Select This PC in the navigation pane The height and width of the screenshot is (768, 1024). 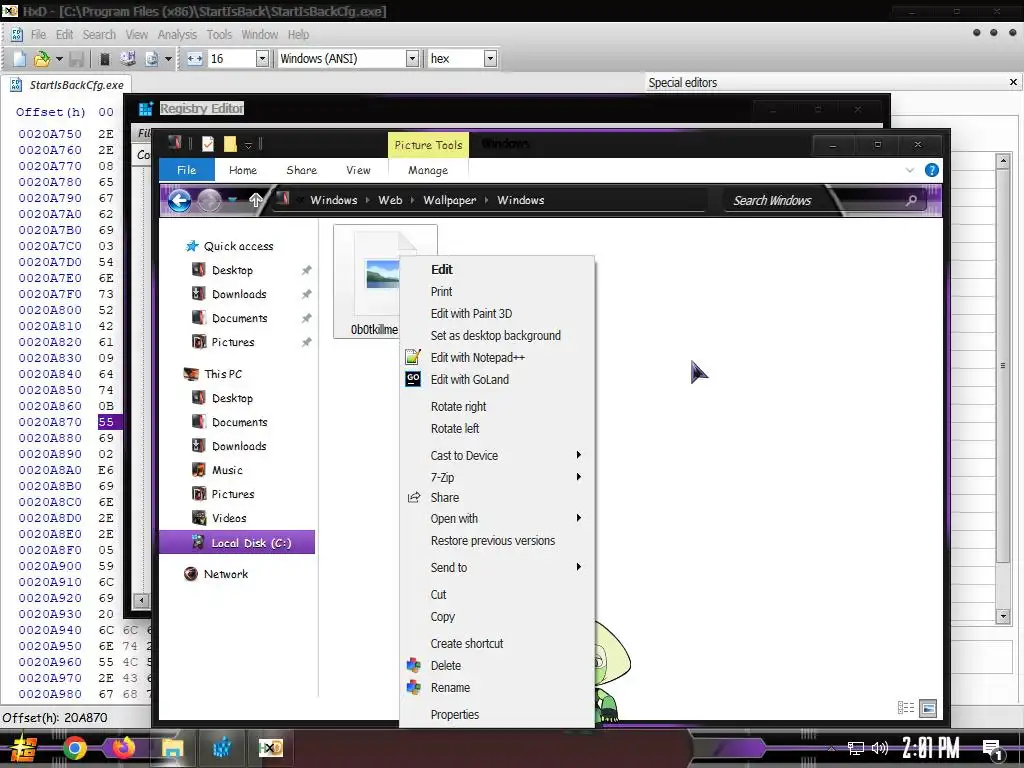pyautogui.click(x=223, y=374)
